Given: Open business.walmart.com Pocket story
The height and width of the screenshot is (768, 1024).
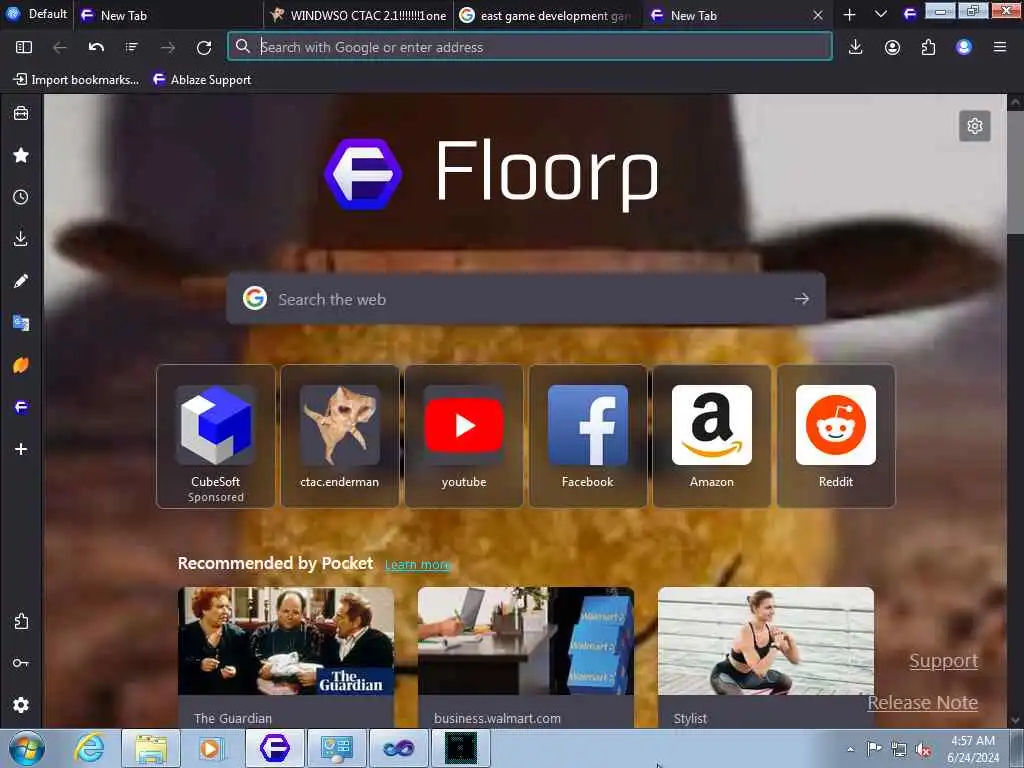Looking at the screenshot, I should point(526,657).
